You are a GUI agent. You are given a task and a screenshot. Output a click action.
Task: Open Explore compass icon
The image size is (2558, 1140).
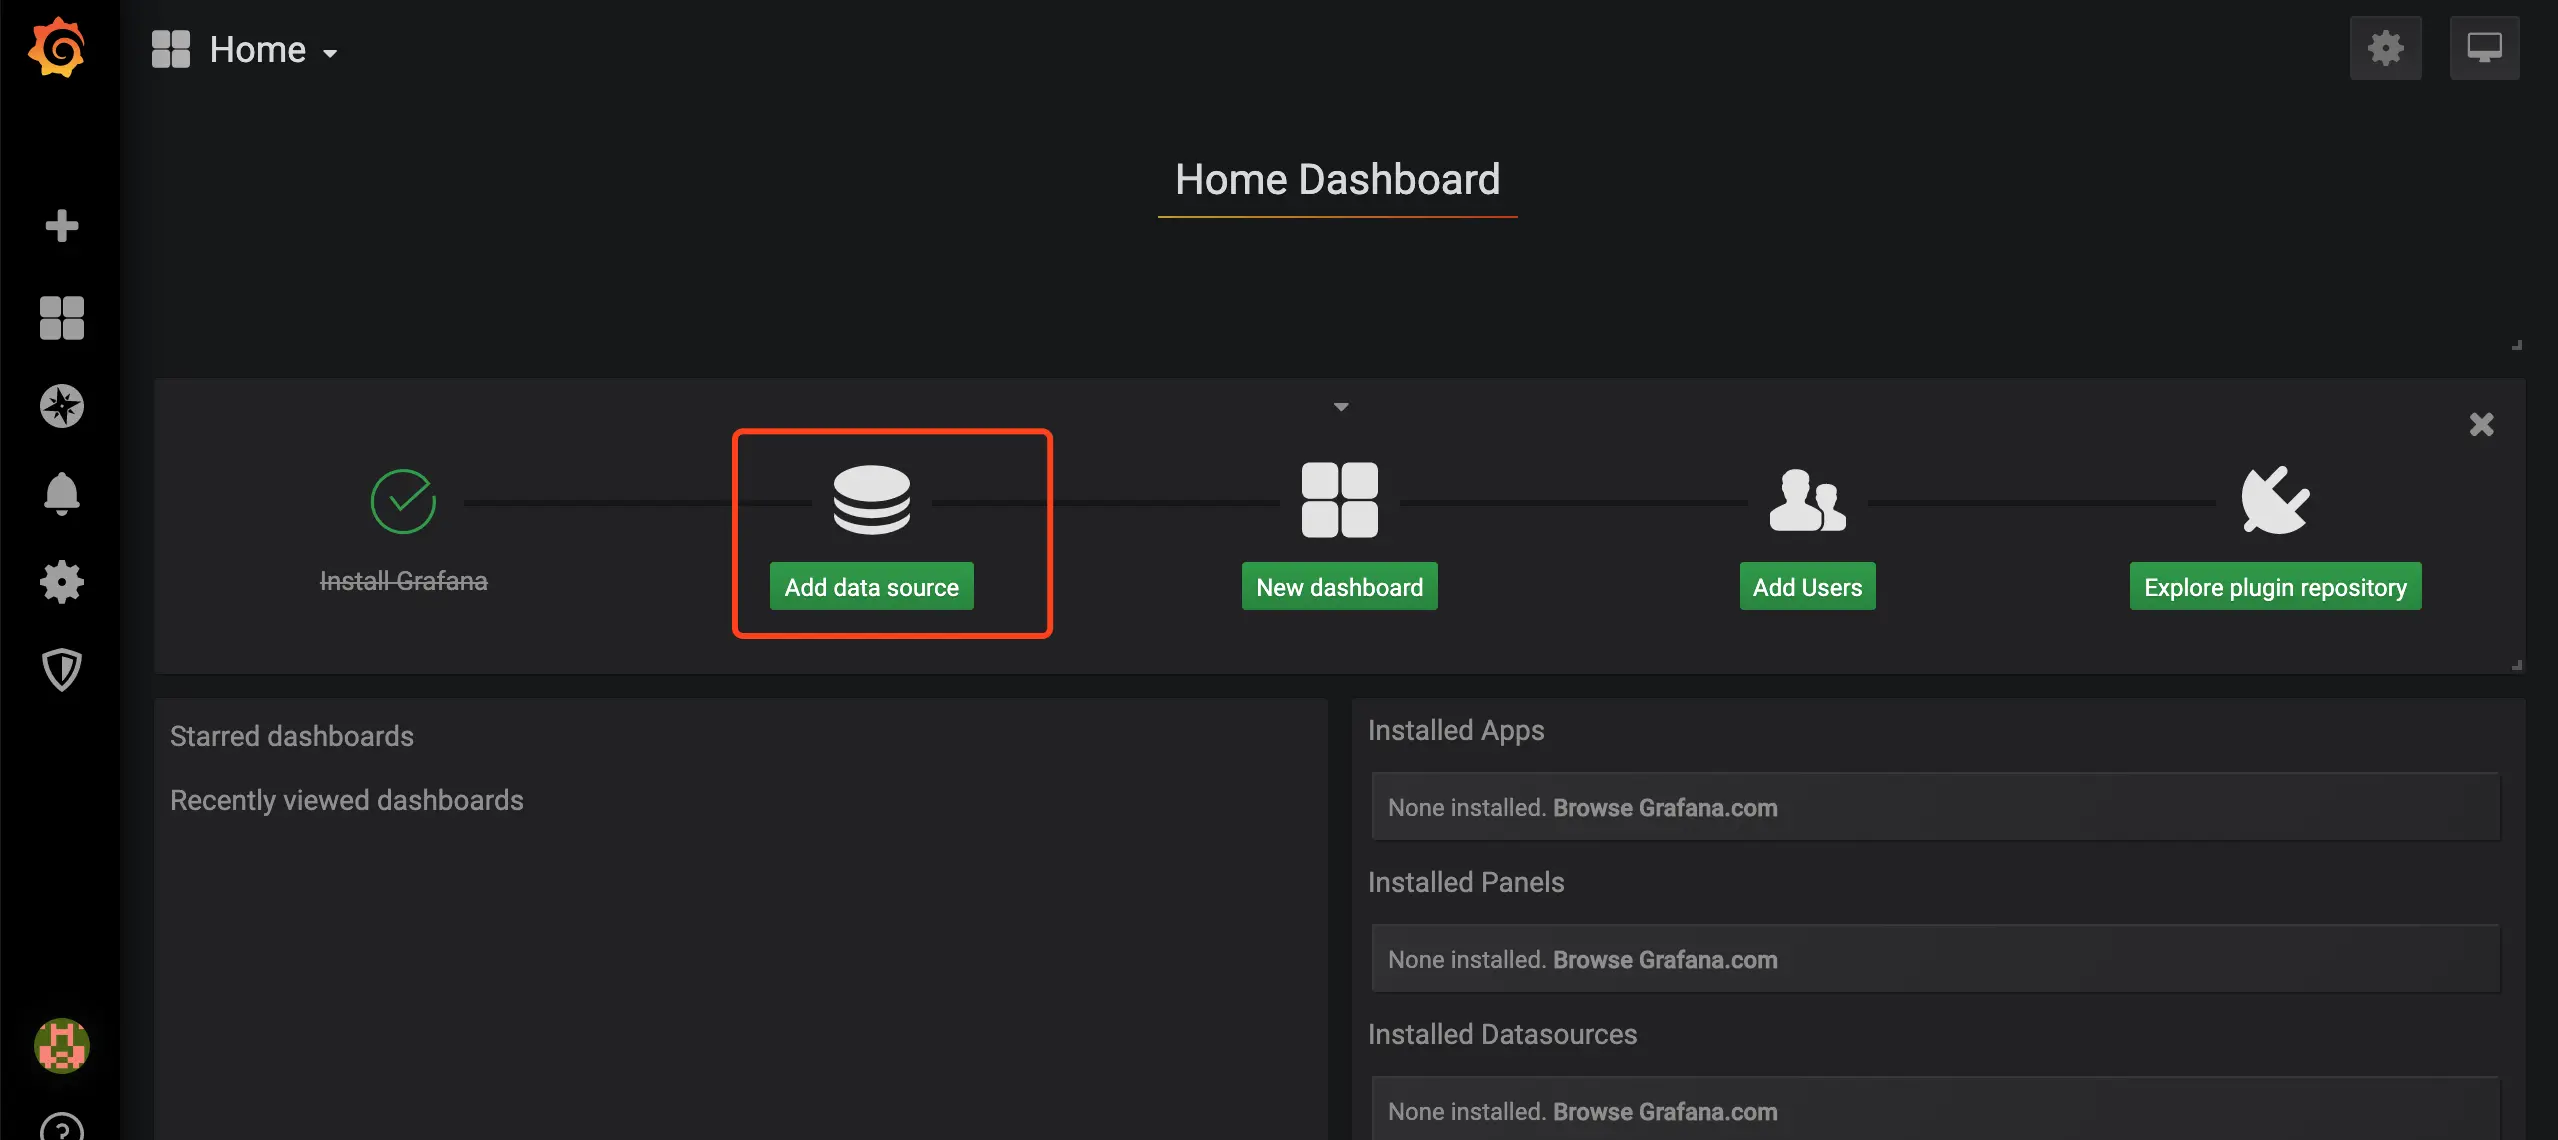tap(61, 406)
